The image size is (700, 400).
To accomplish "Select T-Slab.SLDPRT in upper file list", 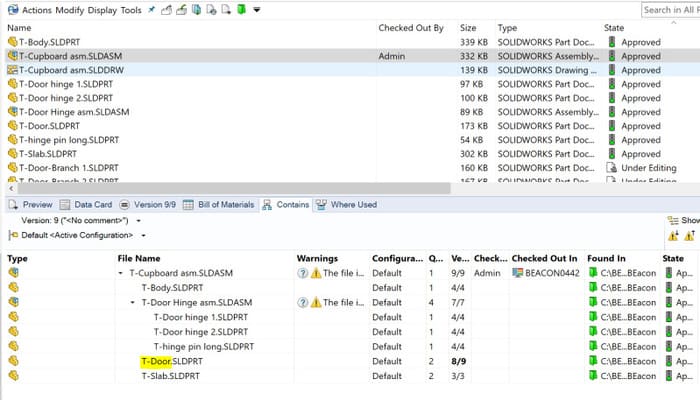I will (x=48, y=154).
